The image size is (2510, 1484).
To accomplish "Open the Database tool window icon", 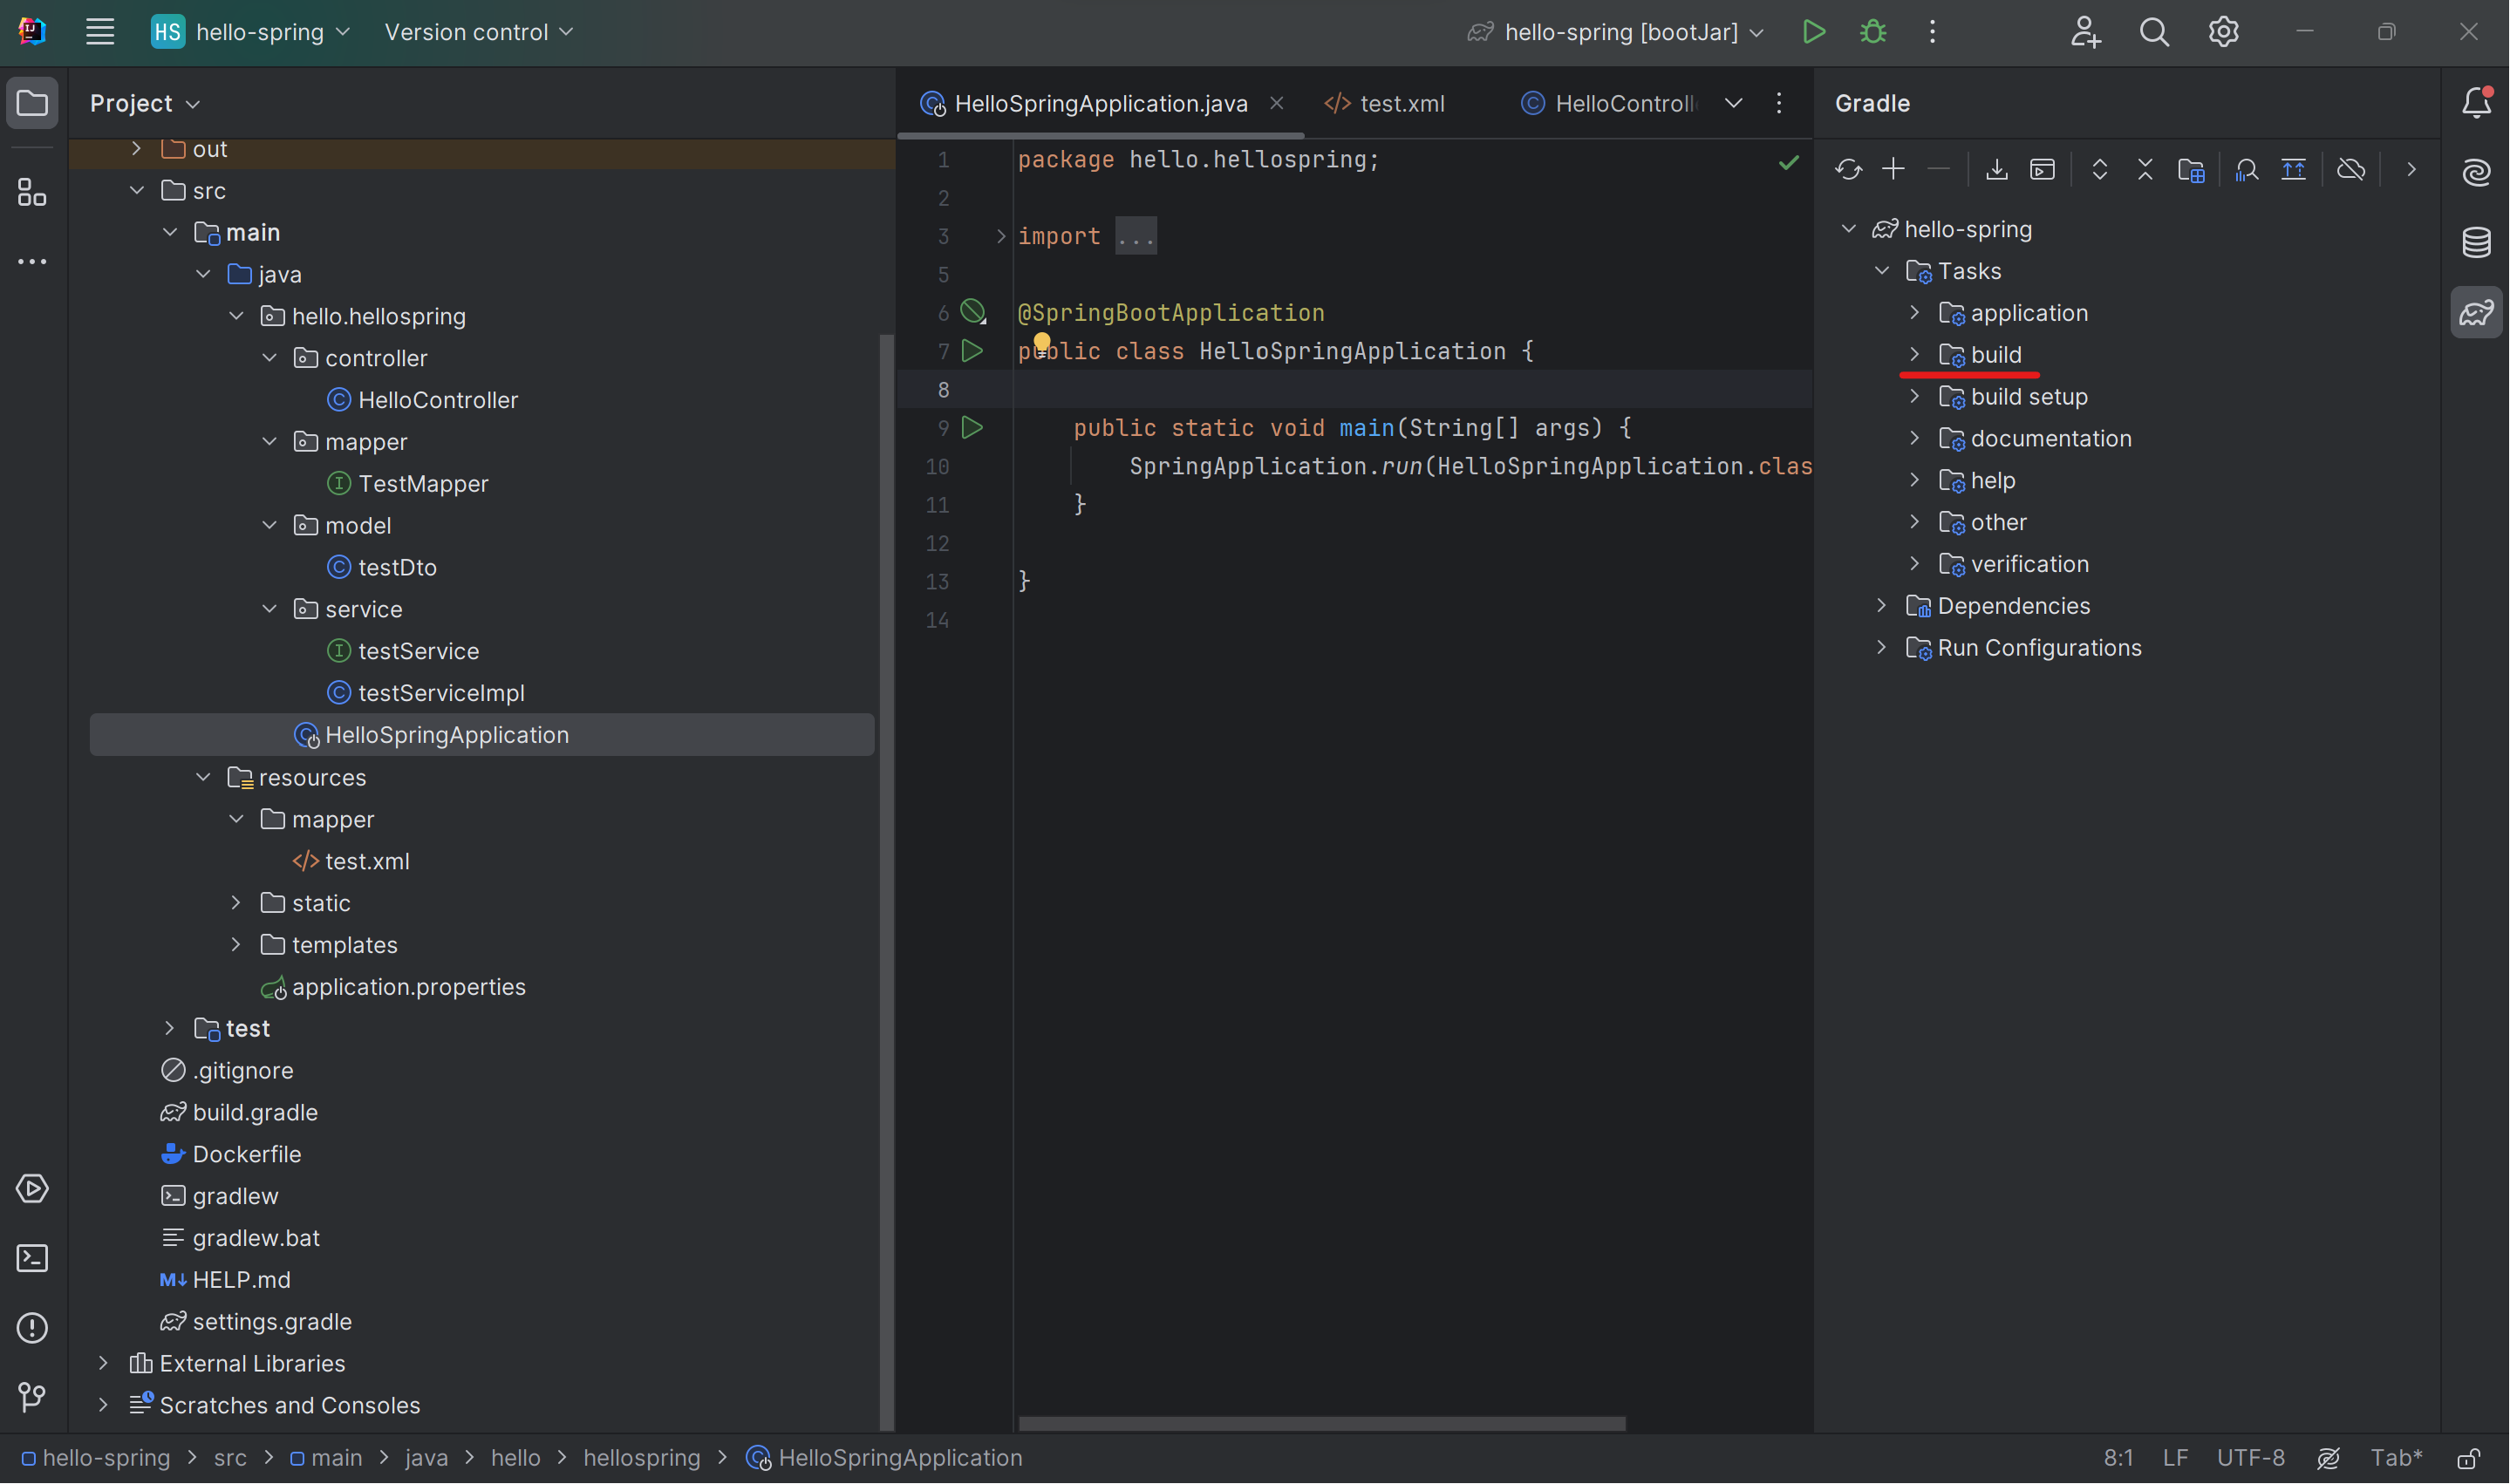I will [x=2476, y=242].
